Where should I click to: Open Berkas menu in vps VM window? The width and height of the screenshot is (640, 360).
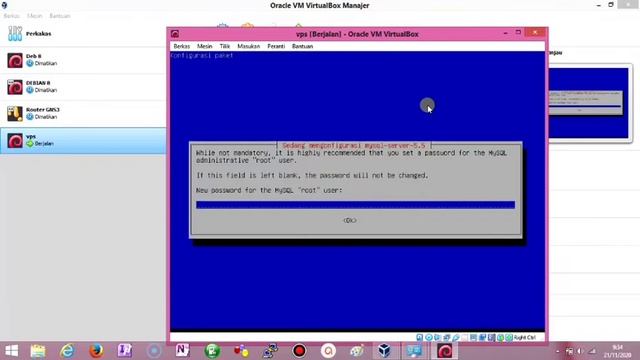point(182,46)
